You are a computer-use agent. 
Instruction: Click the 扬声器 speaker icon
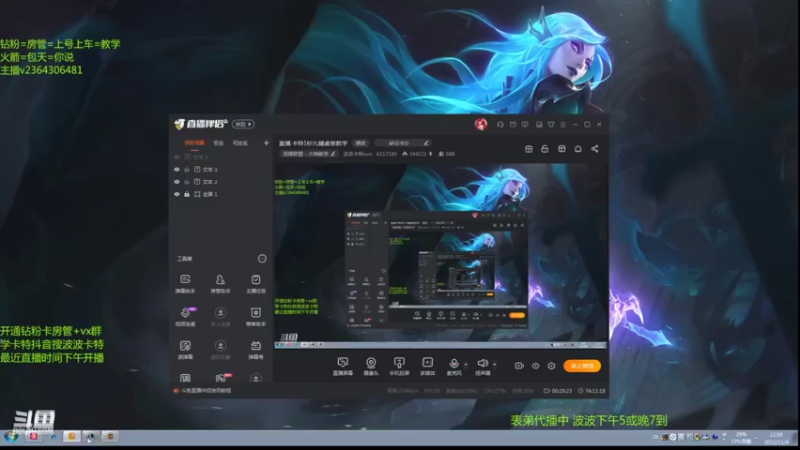pyautogui.click(x=482, y=363)
